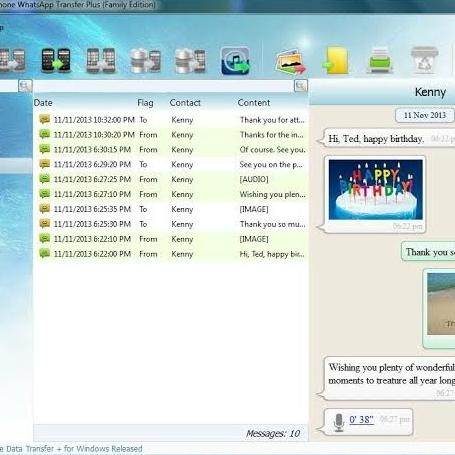Select the [IMAGE] message at 6:25:35 PM
Viewport: 455px width, 455px height.
(x=172, y=209)
